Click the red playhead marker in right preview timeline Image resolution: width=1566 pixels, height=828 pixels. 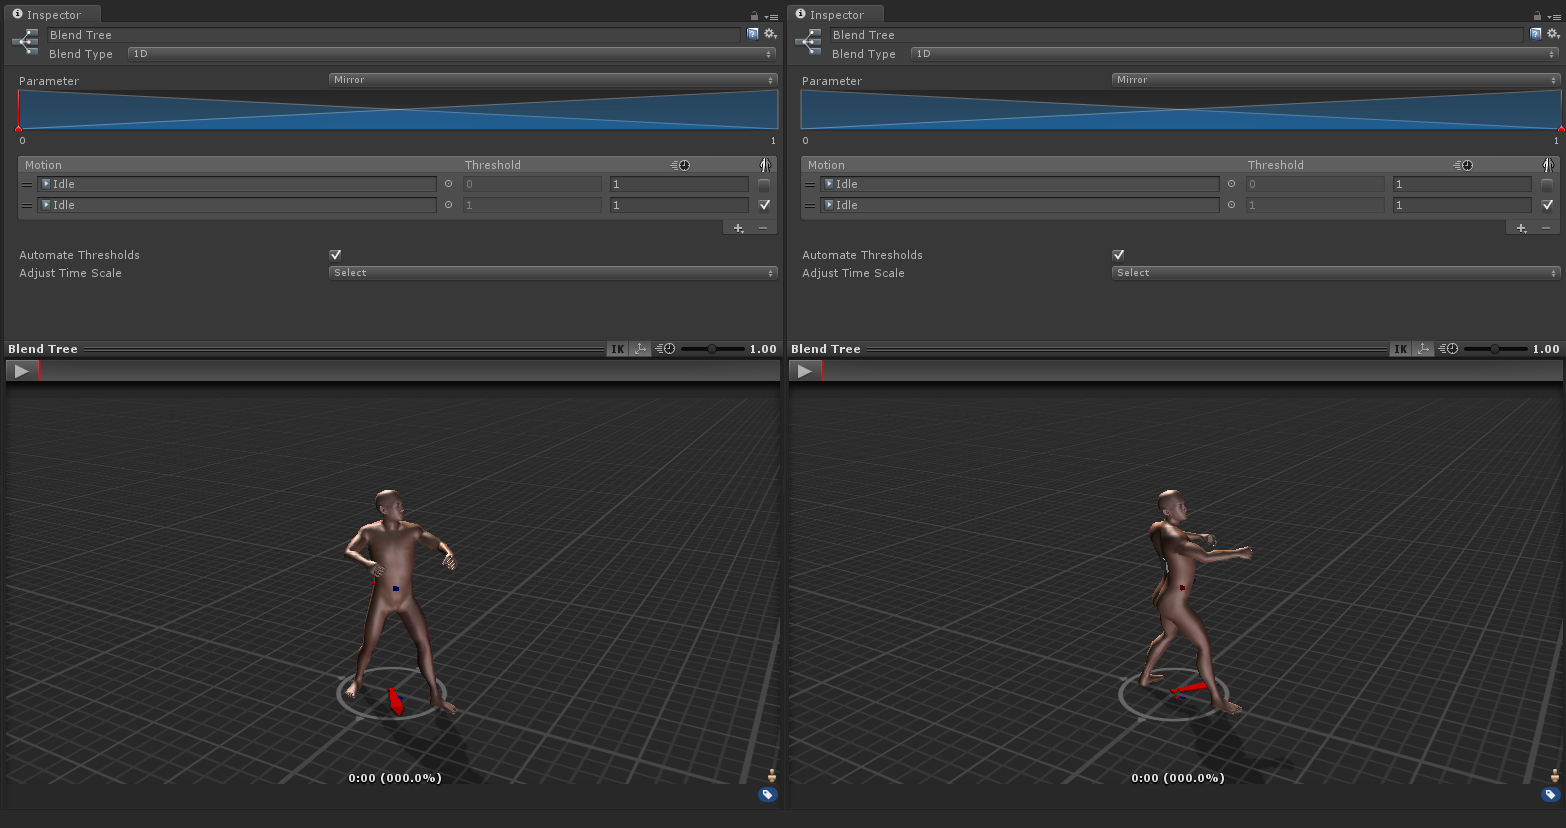[x=822, y=371]
